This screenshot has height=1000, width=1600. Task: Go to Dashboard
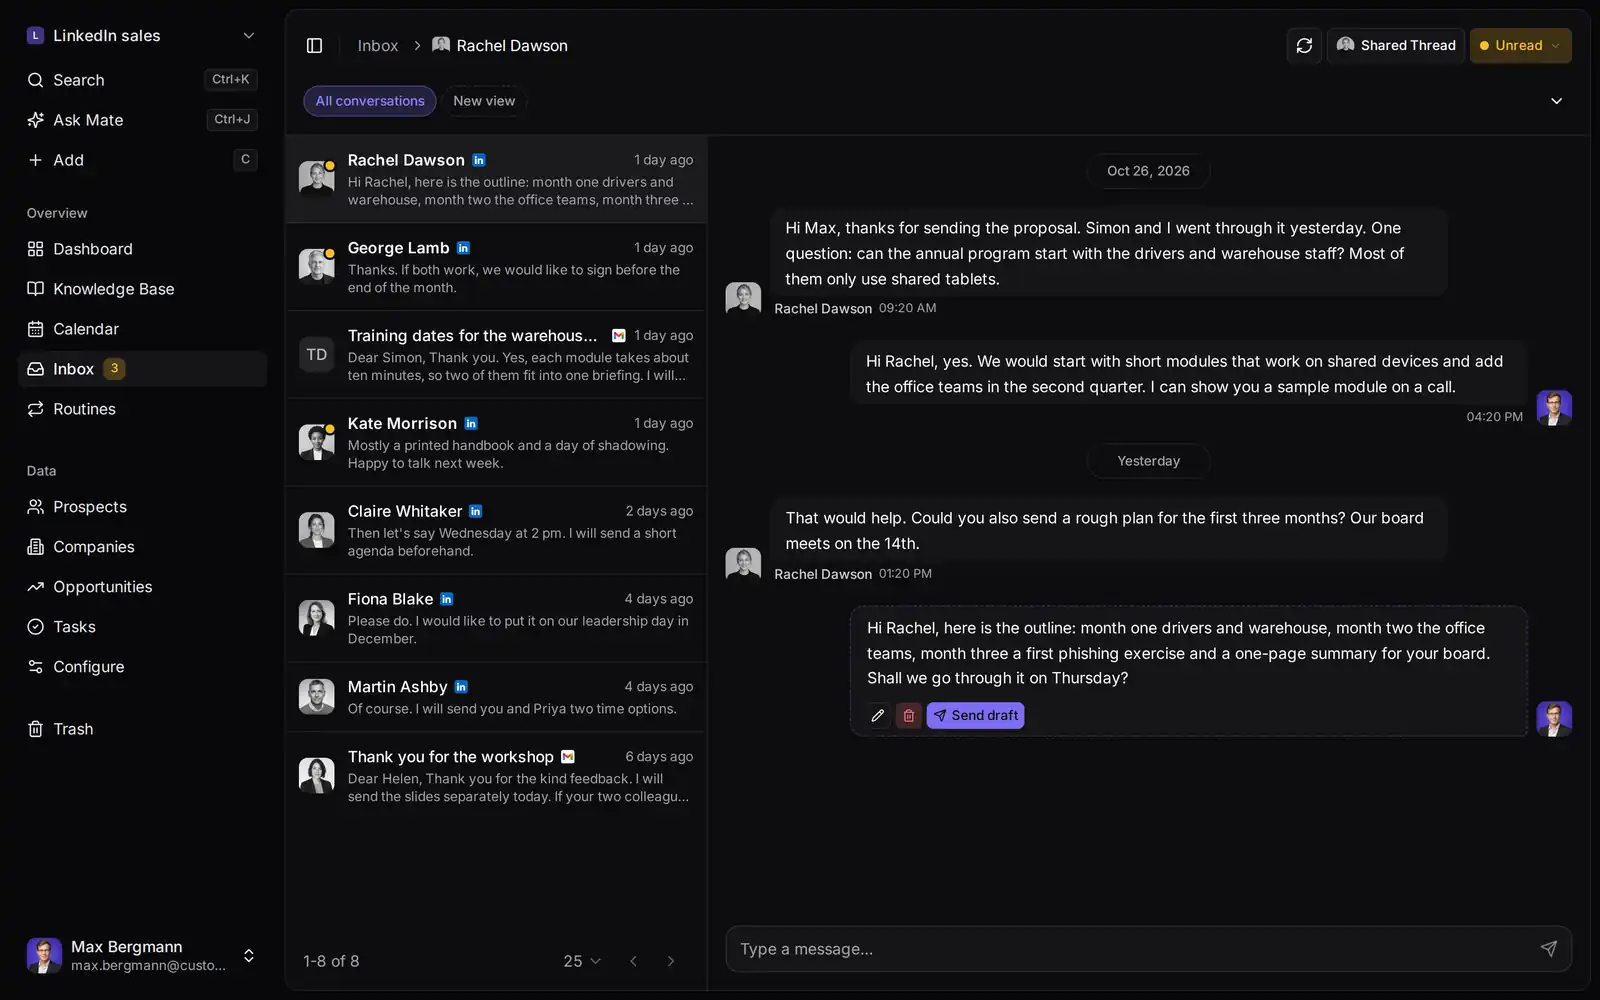click(x=142, y=249)
